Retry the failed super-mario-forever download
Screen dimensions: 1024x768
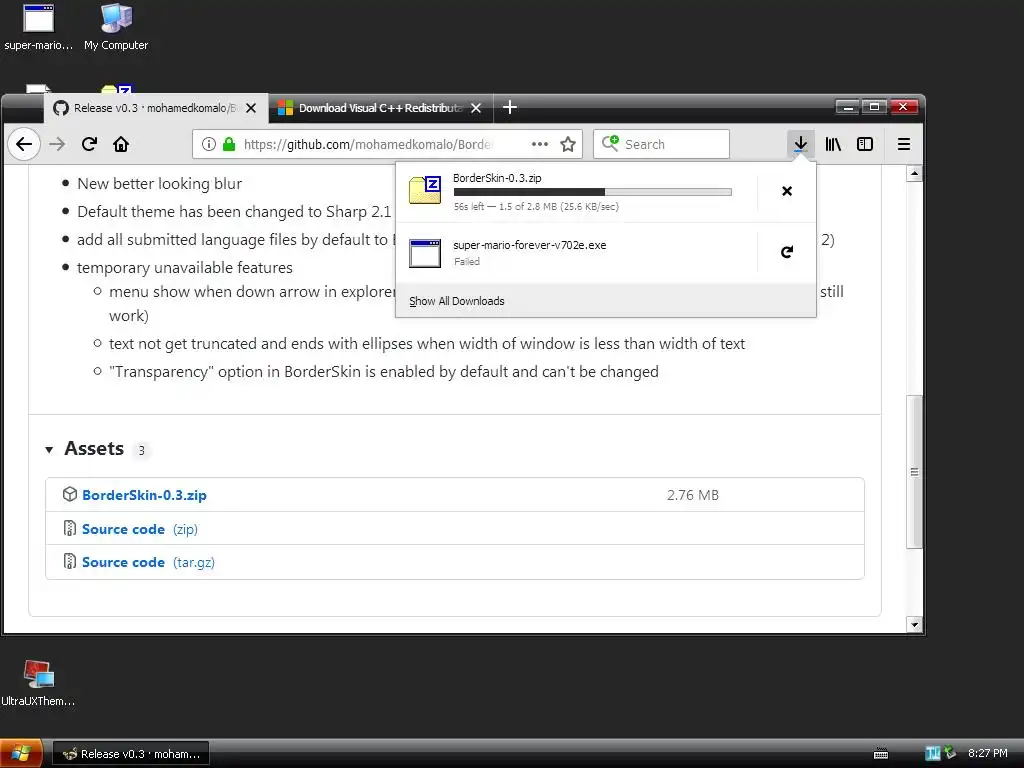[787, 252]
